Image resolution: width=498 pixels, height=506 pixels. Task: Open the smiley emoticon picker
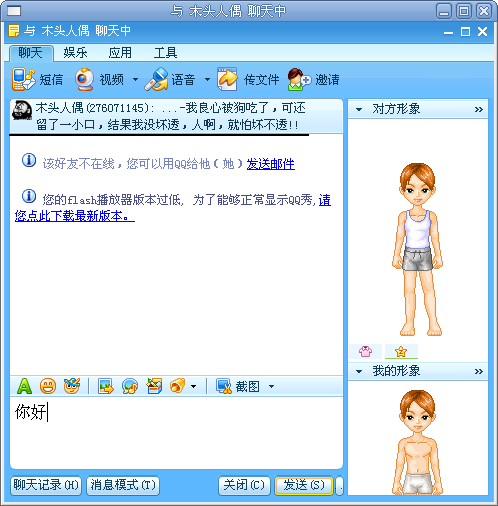coord(48,386)
